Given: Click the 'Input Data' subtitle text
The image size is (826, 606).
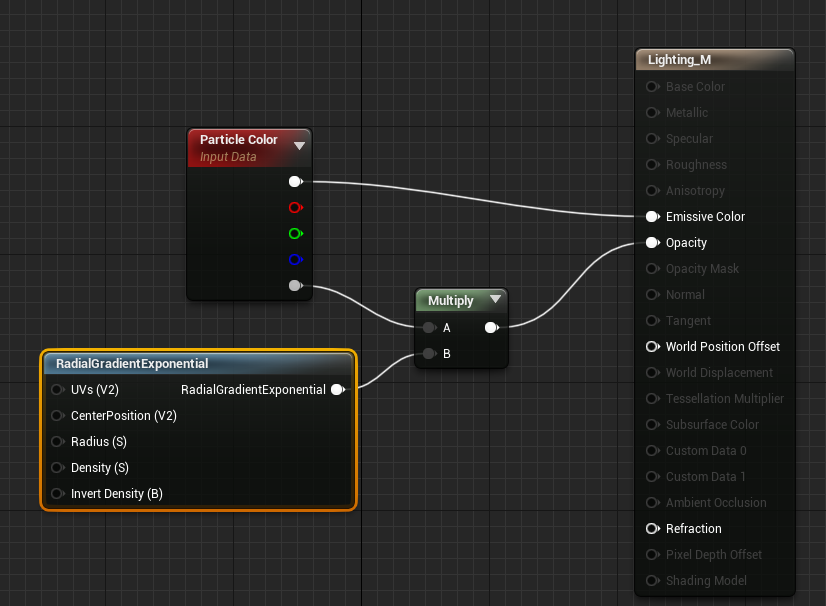Looking at the screenshot, I should click(228, 157).
